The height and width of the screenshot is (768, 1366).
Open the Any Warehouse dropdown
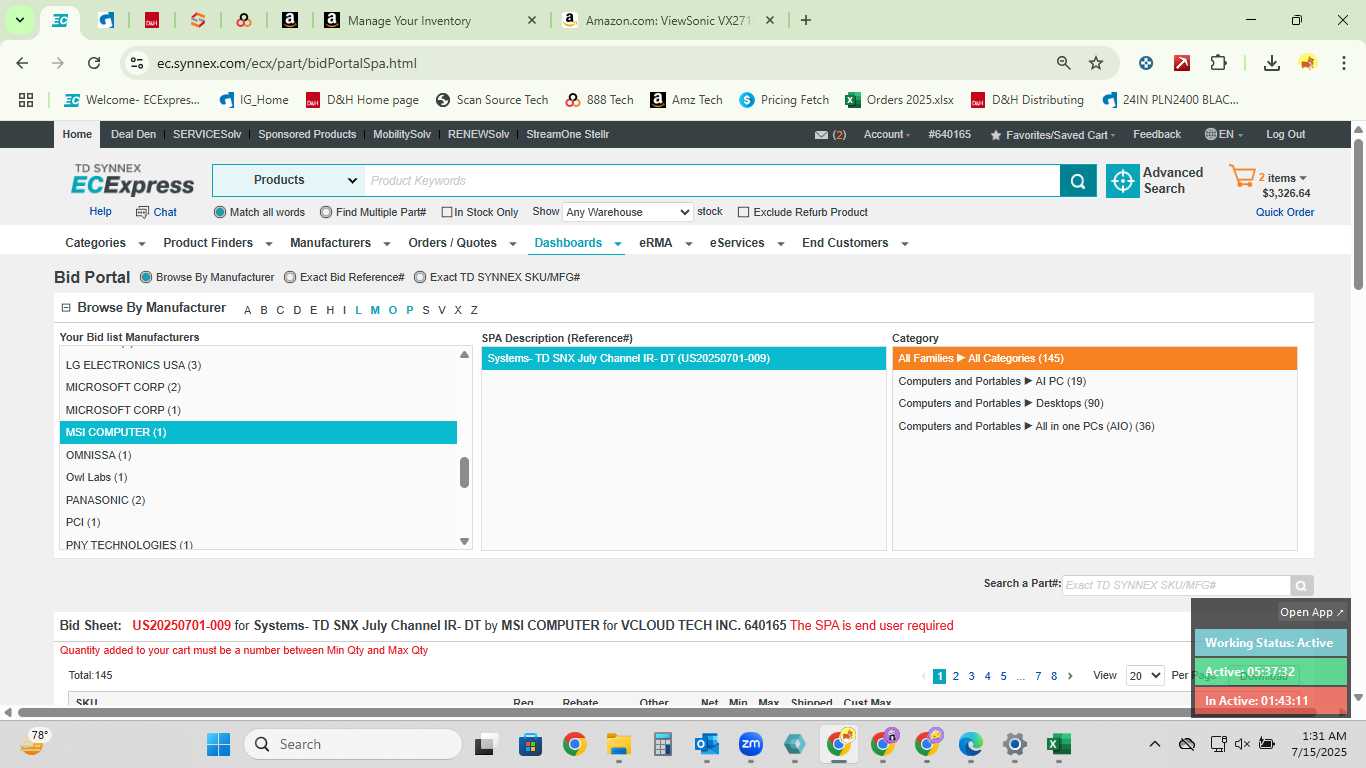[x=627, y=212]
